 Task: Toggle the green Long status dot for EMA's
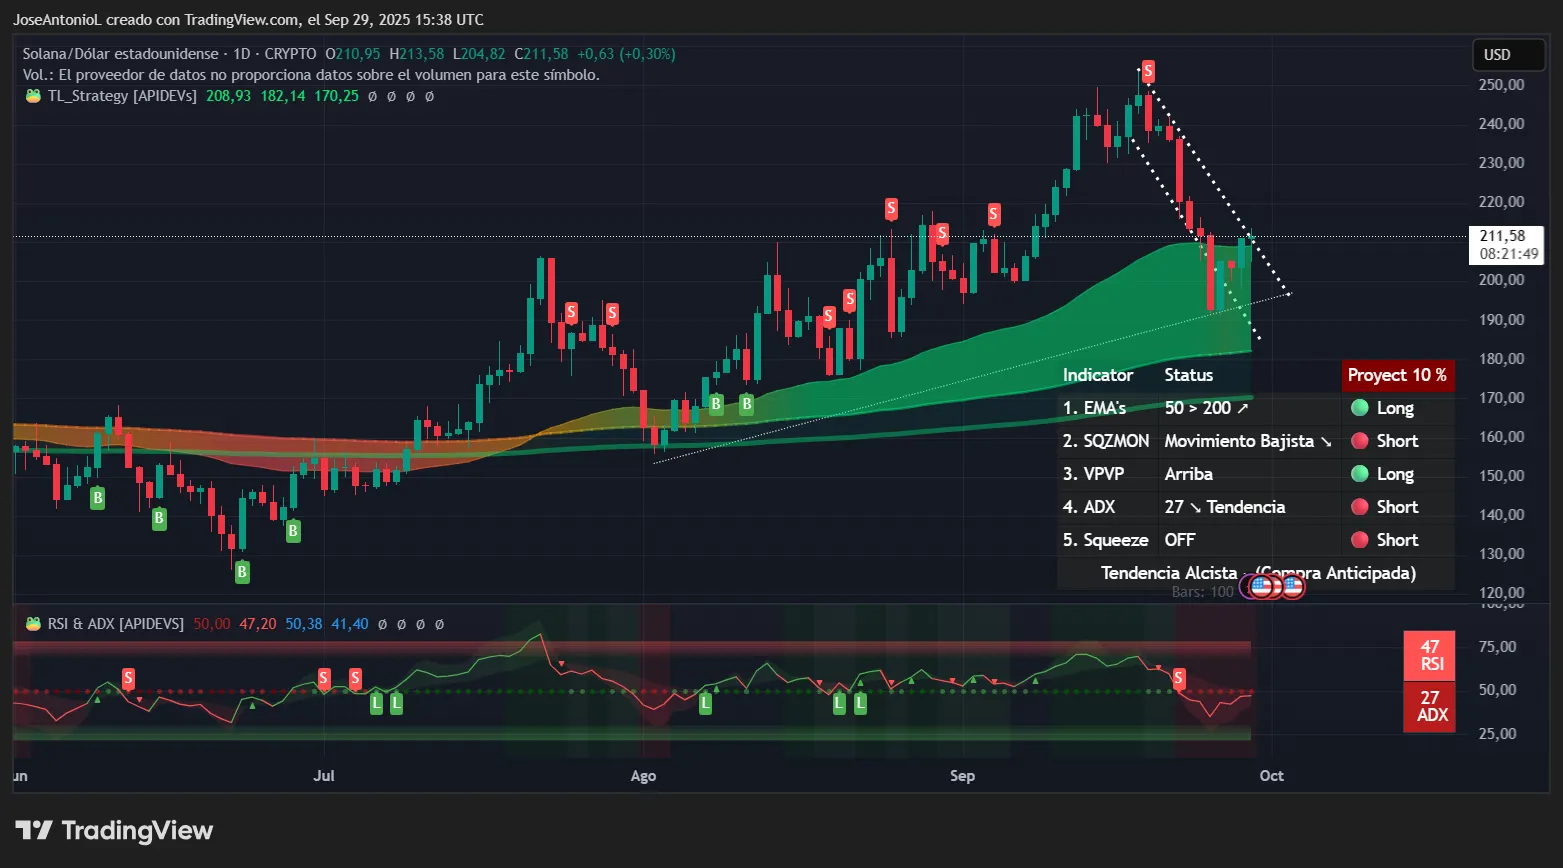1359,408
